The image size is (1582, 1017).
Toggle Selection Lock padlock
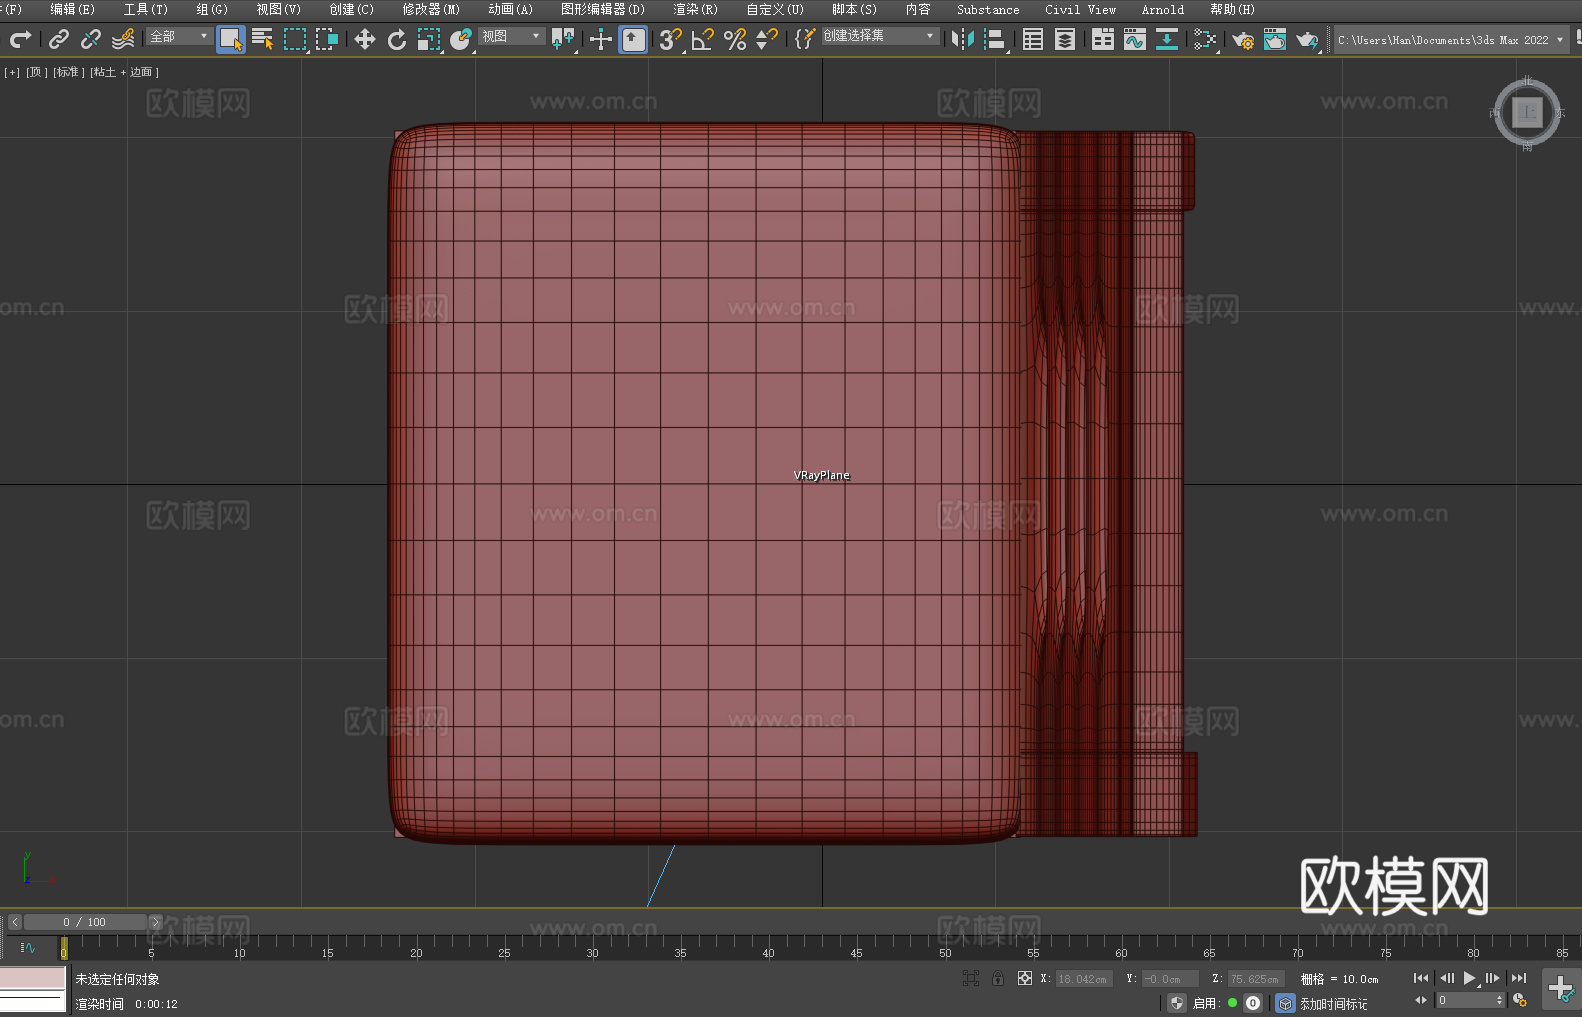(x=998, y=978)
